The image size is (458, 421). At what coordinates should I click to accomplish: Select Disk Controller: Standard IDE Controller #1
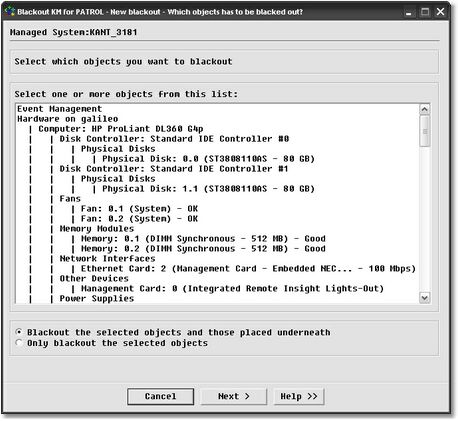pos(174,169)
